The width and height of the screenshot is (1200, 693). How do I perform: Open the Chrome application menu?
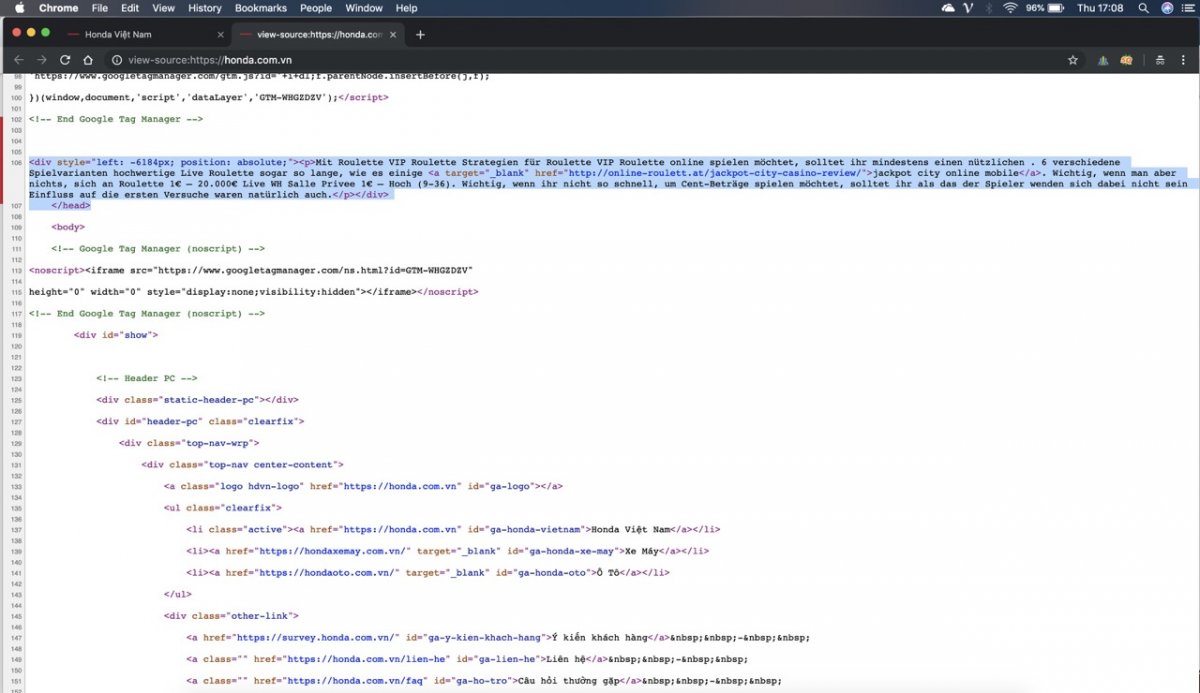pyautogui.click(x=58, y=8)
